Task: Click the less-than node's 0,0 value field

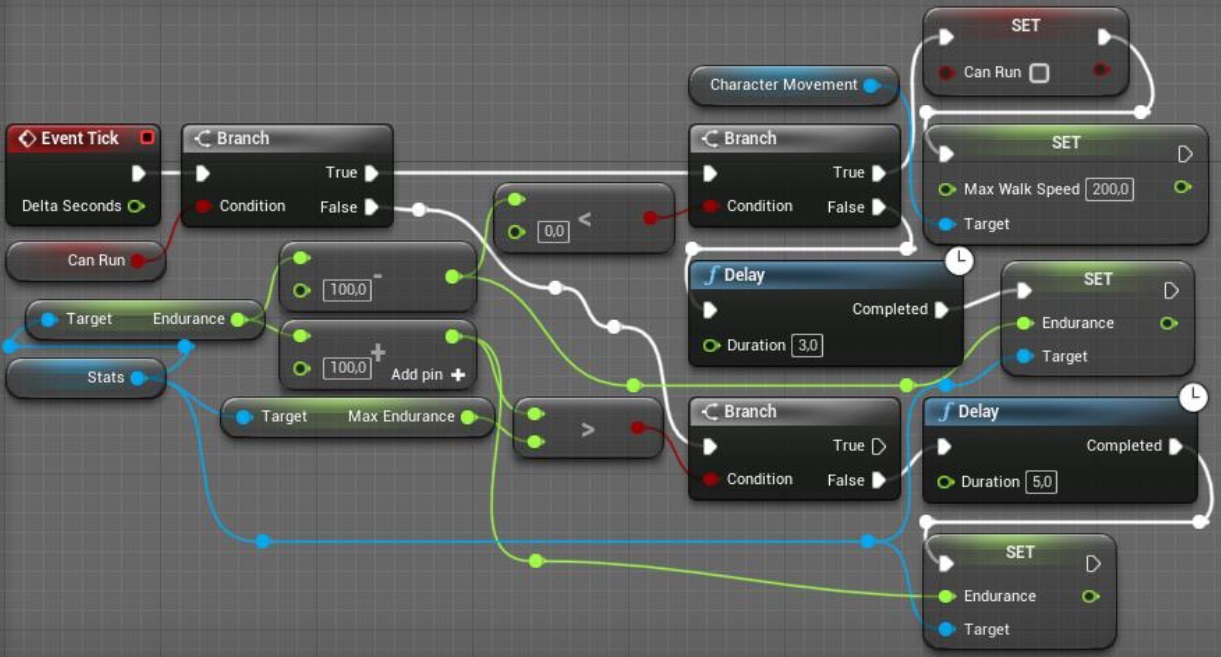Action: point(553,232)
